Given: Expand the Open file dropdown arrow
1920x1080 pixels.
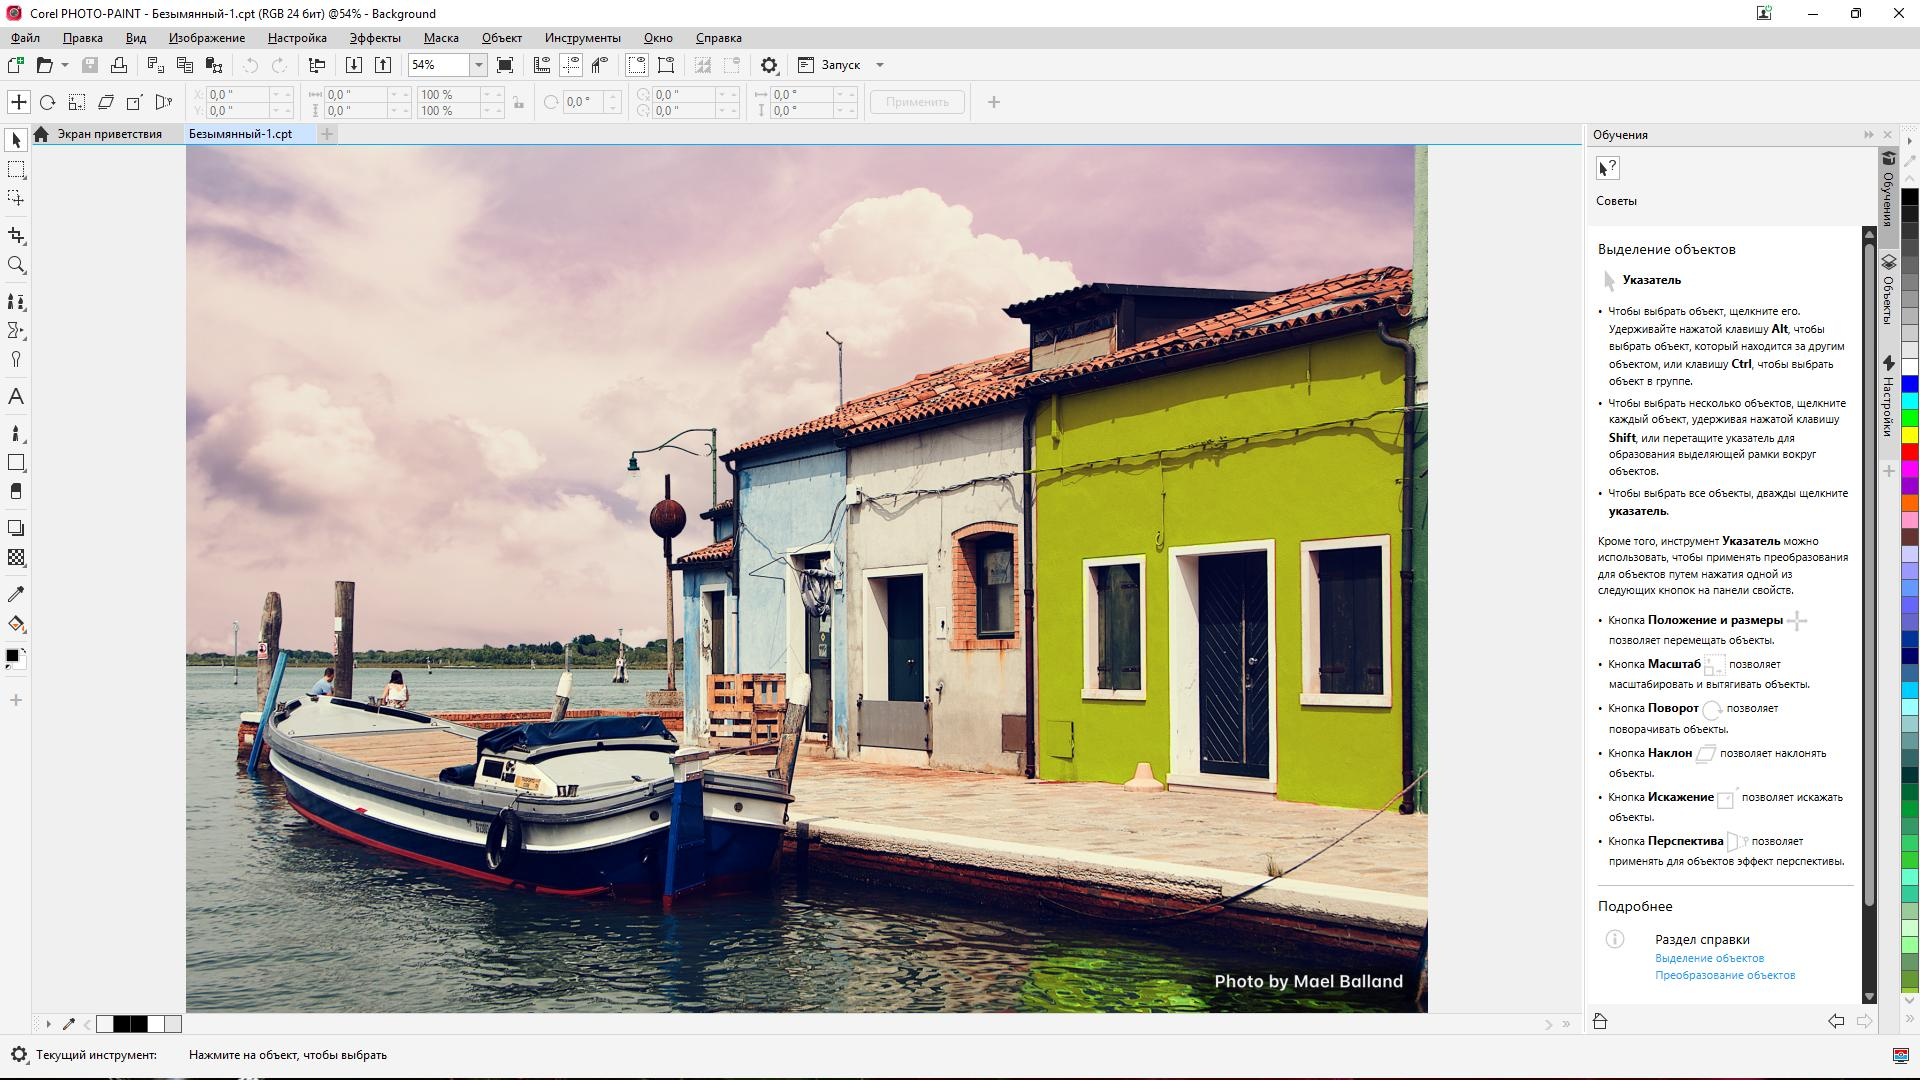Looking at the screenshot, I should coord(64,65).
